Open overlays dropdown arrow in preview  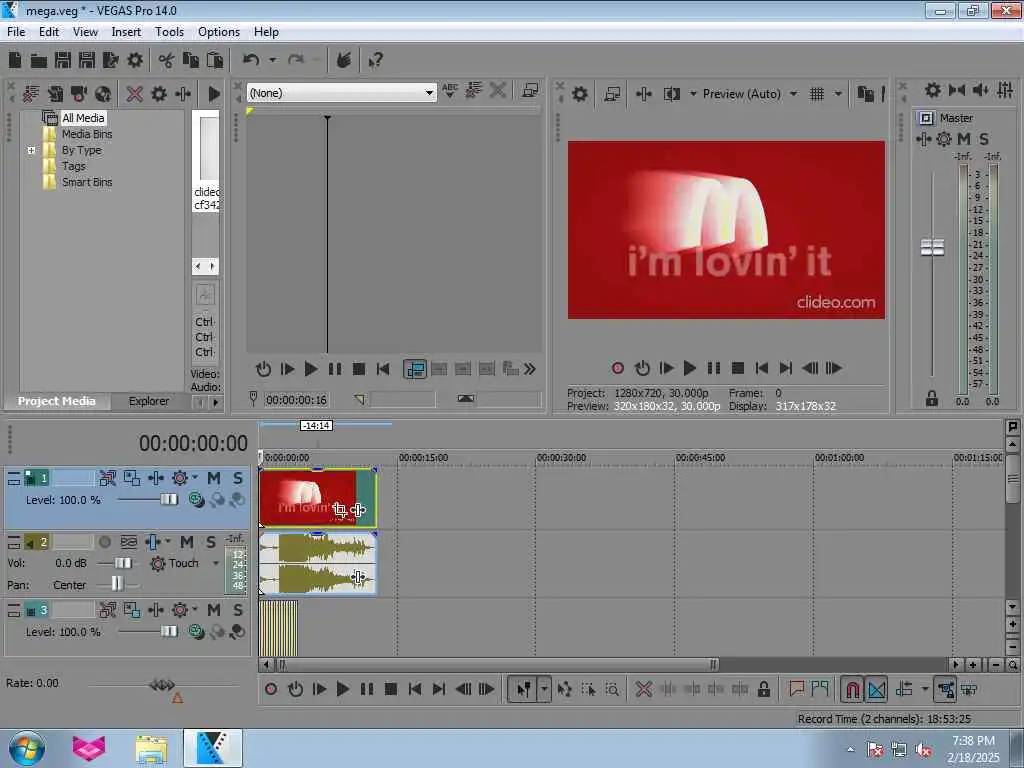pos(838,94)
